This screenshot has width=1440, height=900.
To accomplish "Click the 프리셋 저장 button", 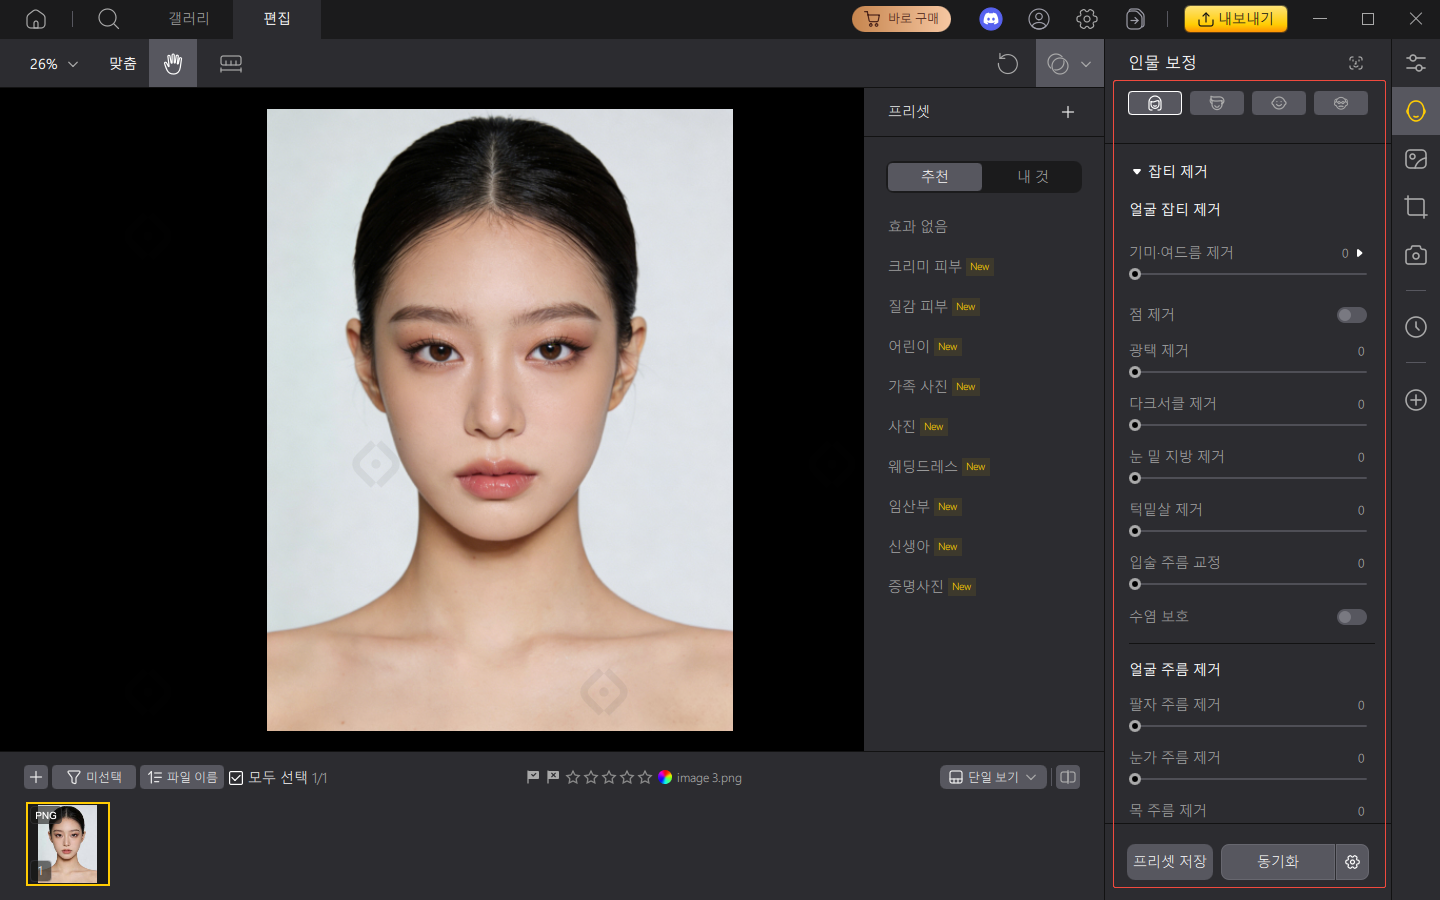I will point(1169,862).
